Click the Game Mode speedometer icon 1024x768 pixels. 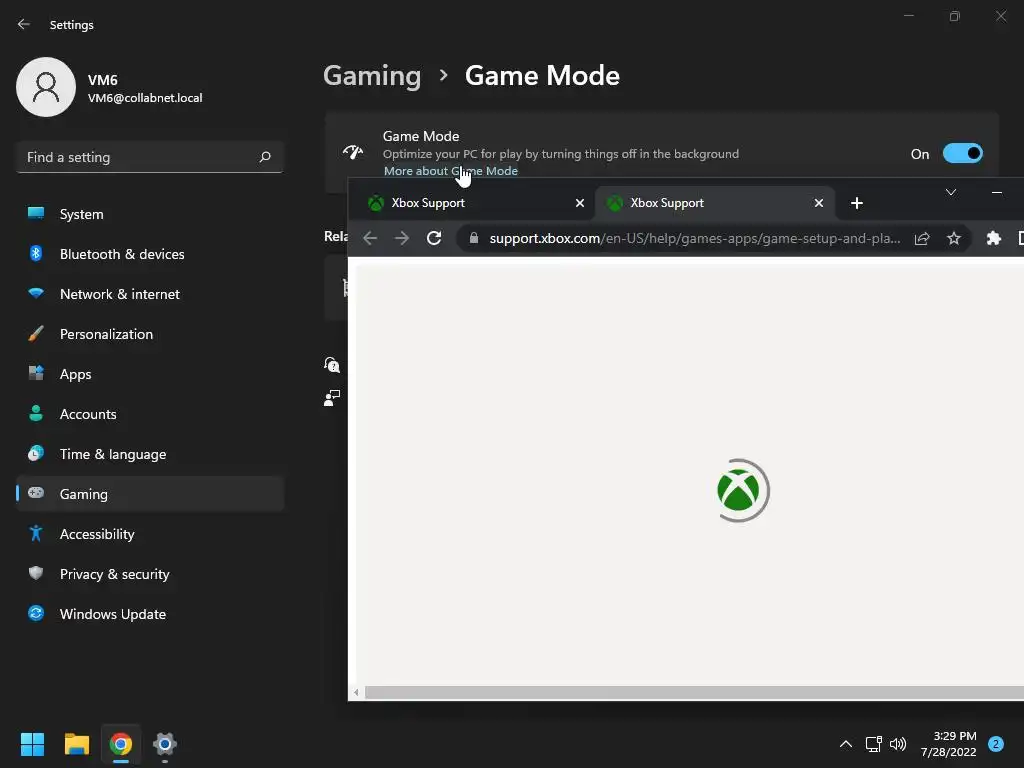353,153
